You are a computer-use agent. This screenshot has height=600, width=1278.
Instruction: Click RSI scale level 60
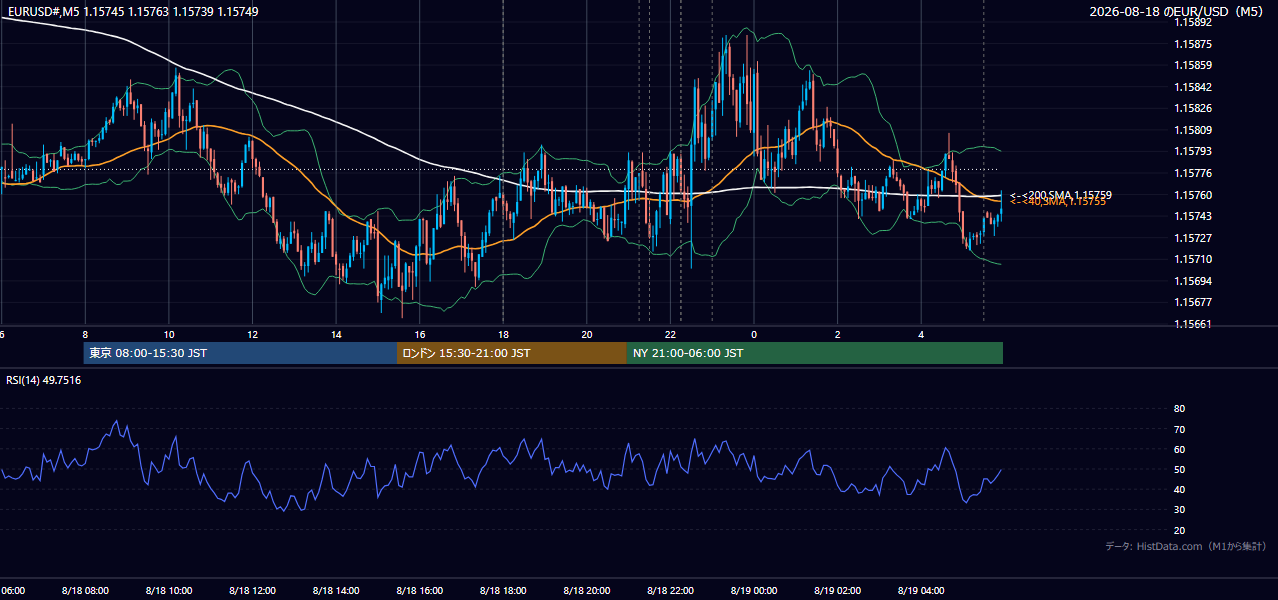tap(1179, 449)
